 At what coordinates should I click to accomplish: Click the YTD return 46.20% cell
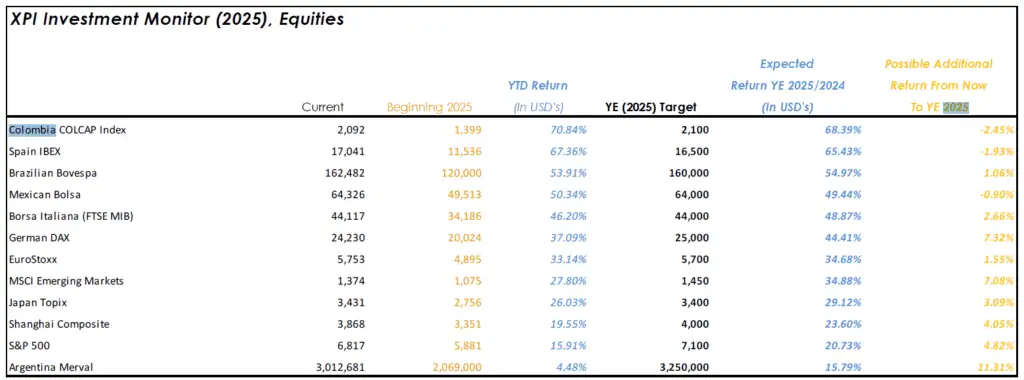coord(568,216)
